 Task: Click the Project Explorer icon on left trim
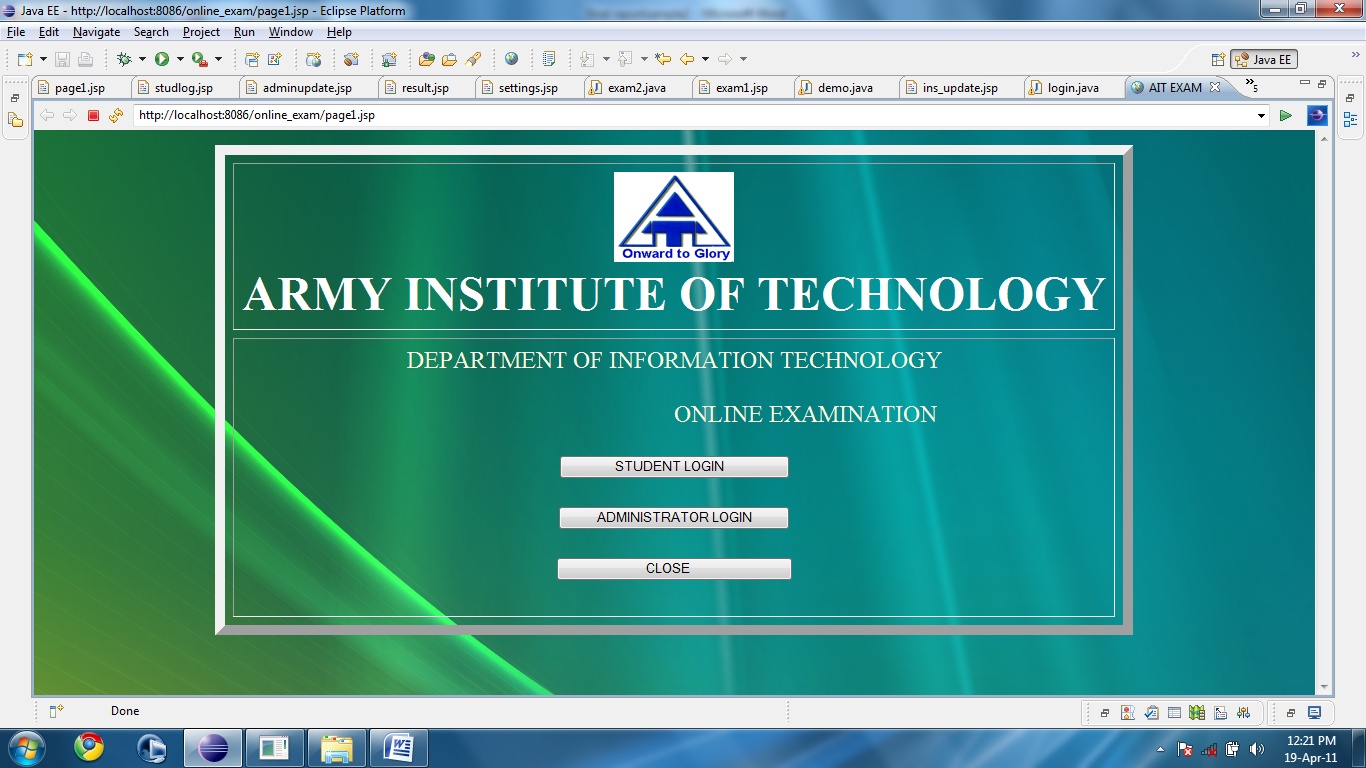[x=15, y=120]
